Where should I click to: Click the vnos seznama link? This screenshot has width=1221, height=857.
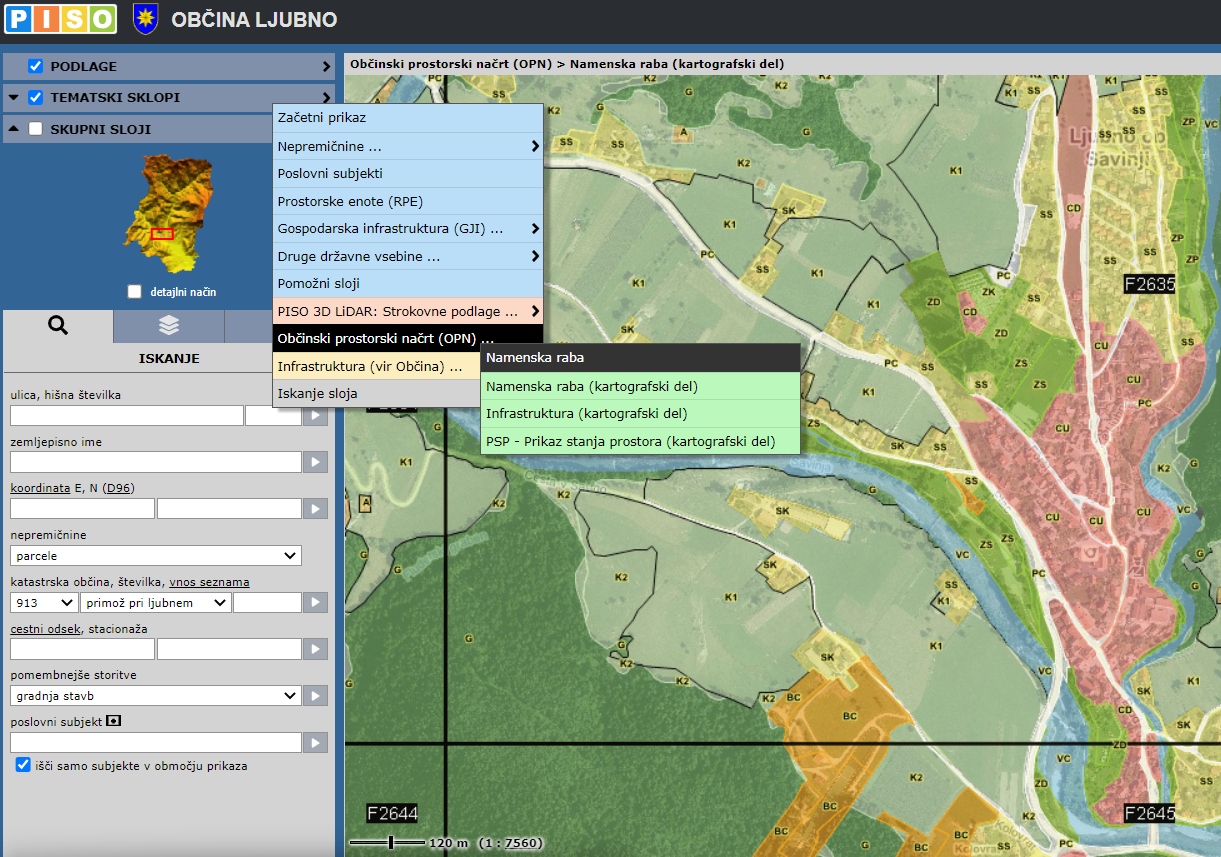click(x=209, y=582)
